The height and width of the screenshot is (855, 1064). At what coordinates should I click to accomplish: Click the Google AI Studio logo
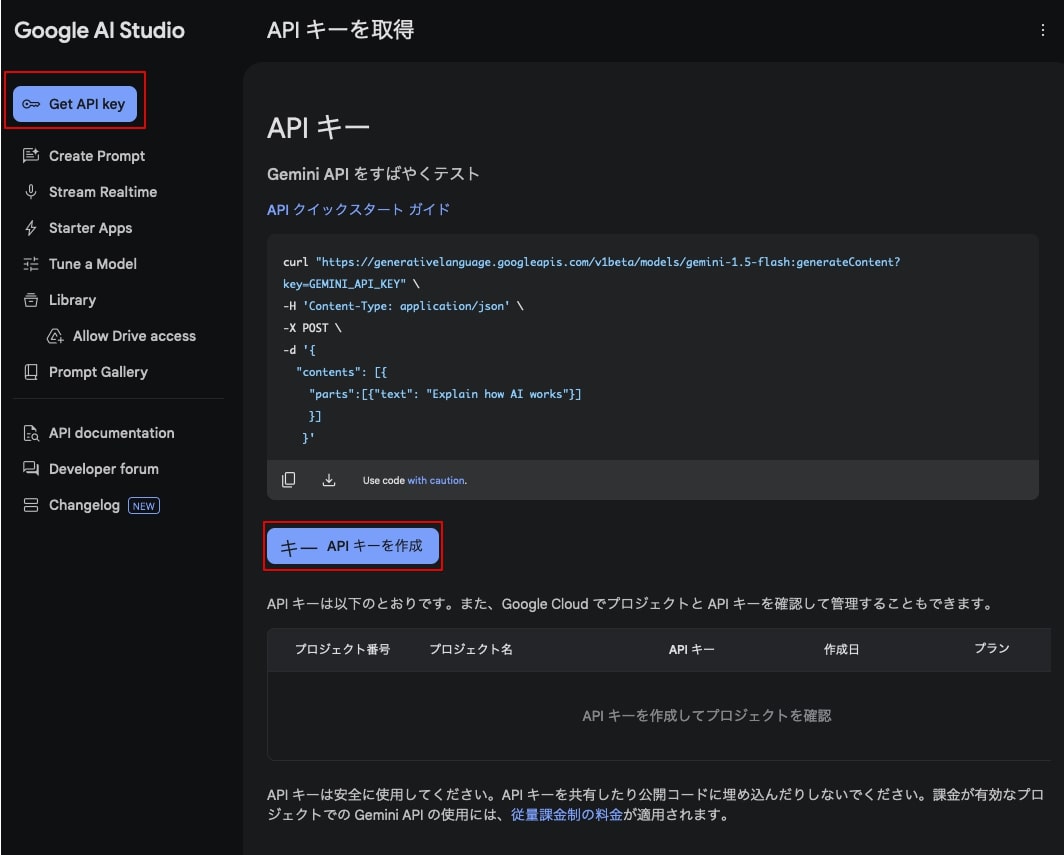point(99,31)
